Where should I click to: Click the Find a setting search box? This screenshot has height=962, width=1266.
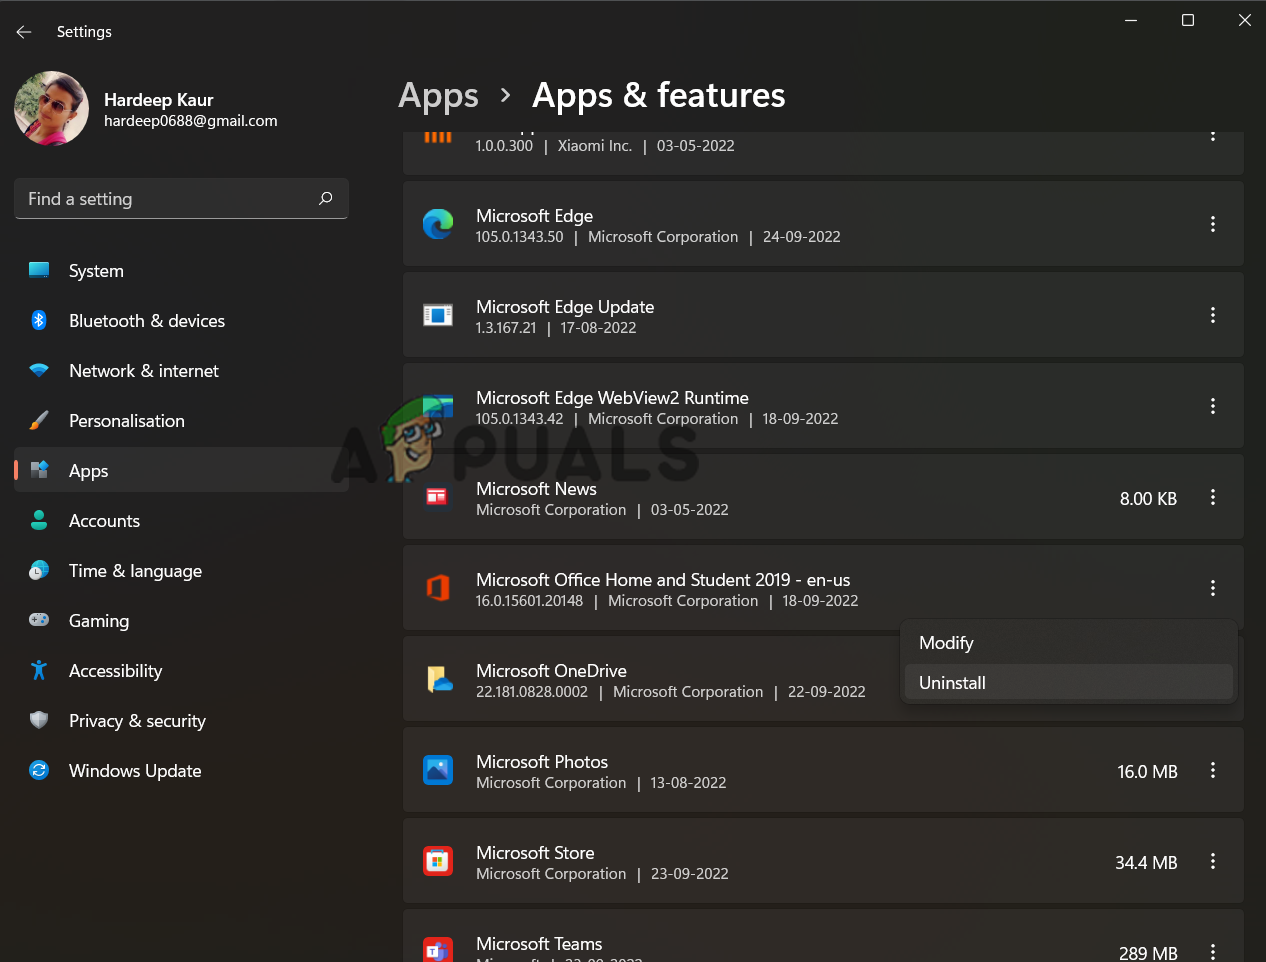pos(165,199)
